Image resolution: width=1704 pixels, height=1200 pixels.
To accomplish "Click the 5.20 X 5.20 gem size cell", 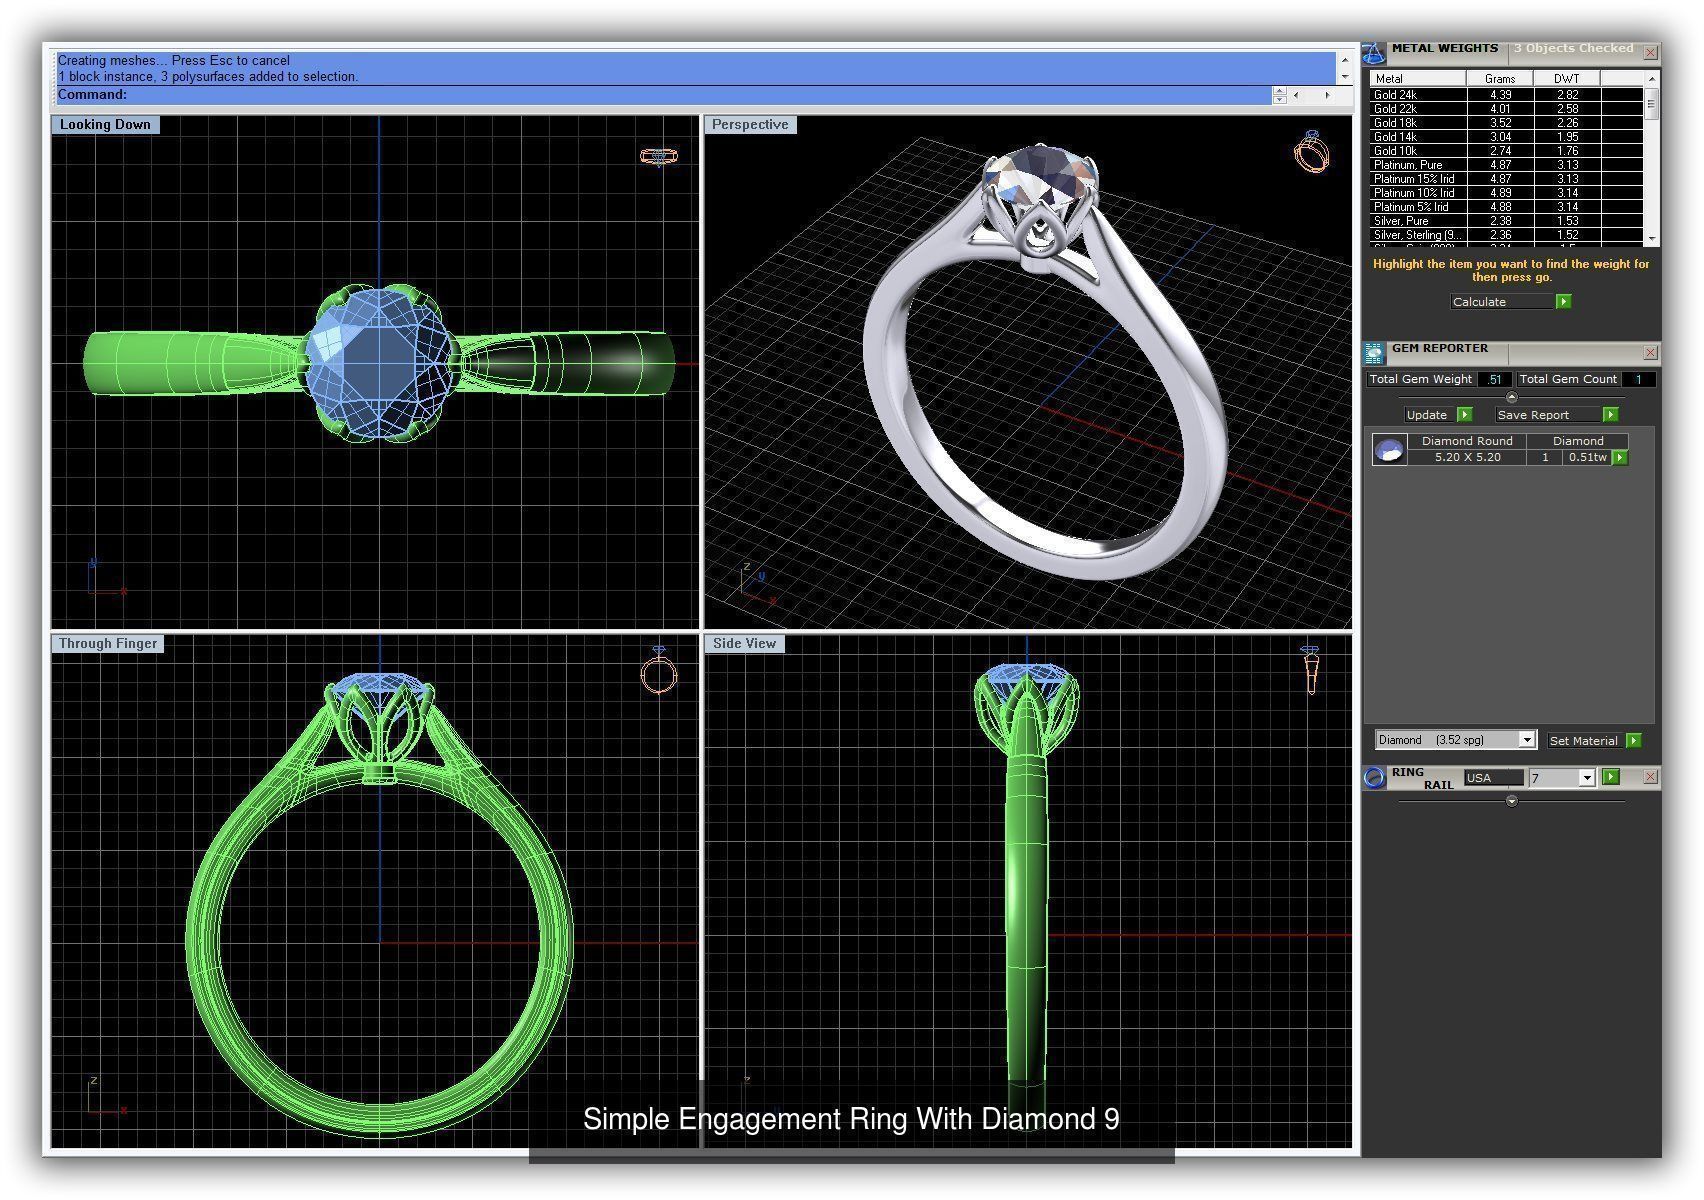I will click(x=1467, y=457).
